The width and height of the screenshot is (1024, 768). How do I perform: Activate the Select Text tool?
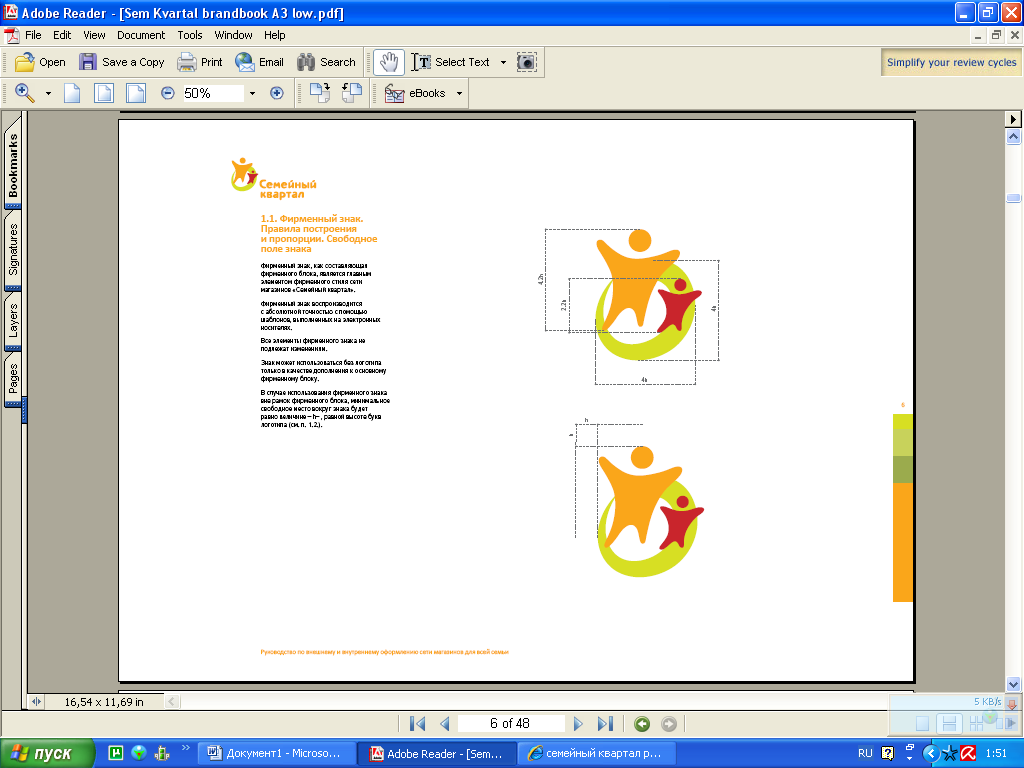click(x=451, y=62)
